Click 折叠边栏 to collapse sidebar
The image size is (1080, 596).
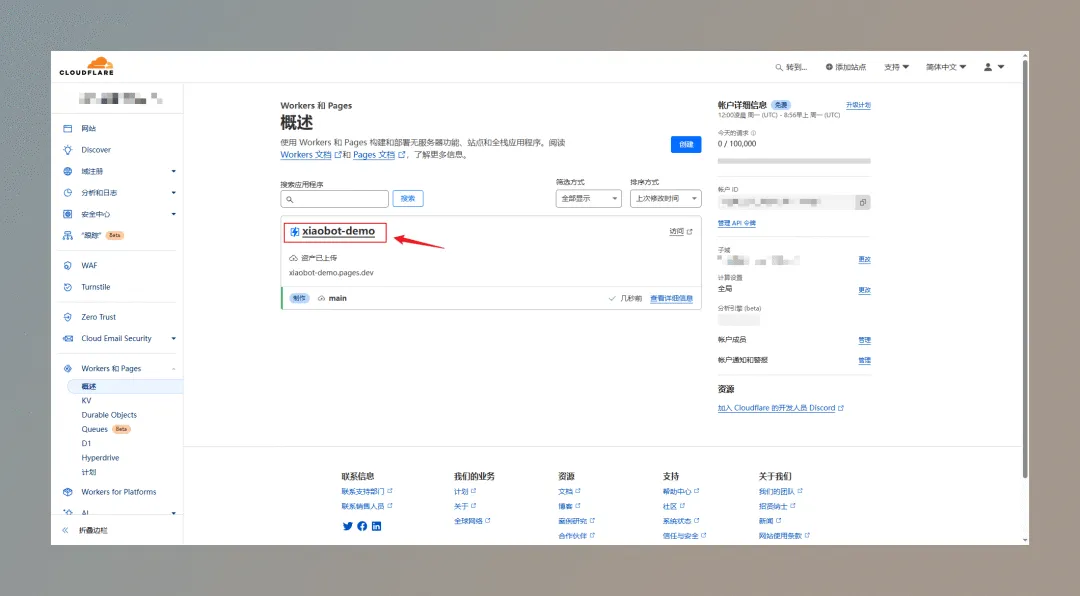coord(93,531)
